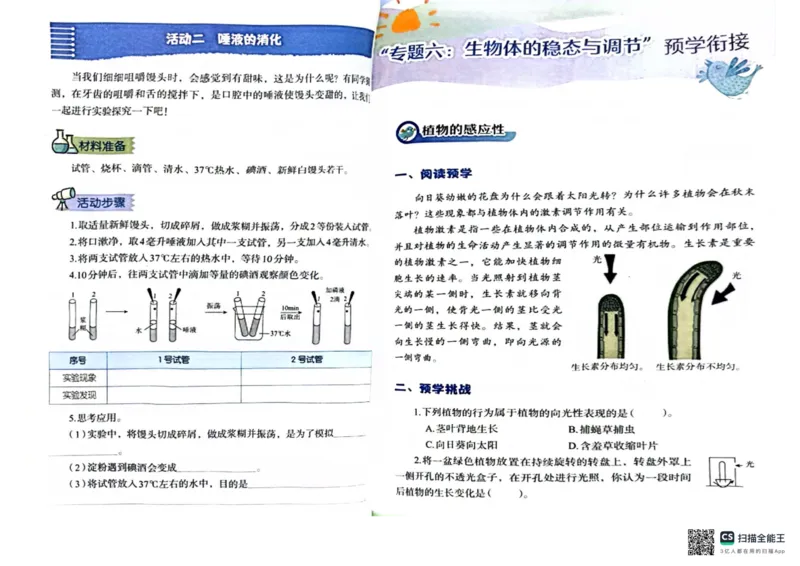
Task: Click the 1号试管 column header
Action: [174, 360]
